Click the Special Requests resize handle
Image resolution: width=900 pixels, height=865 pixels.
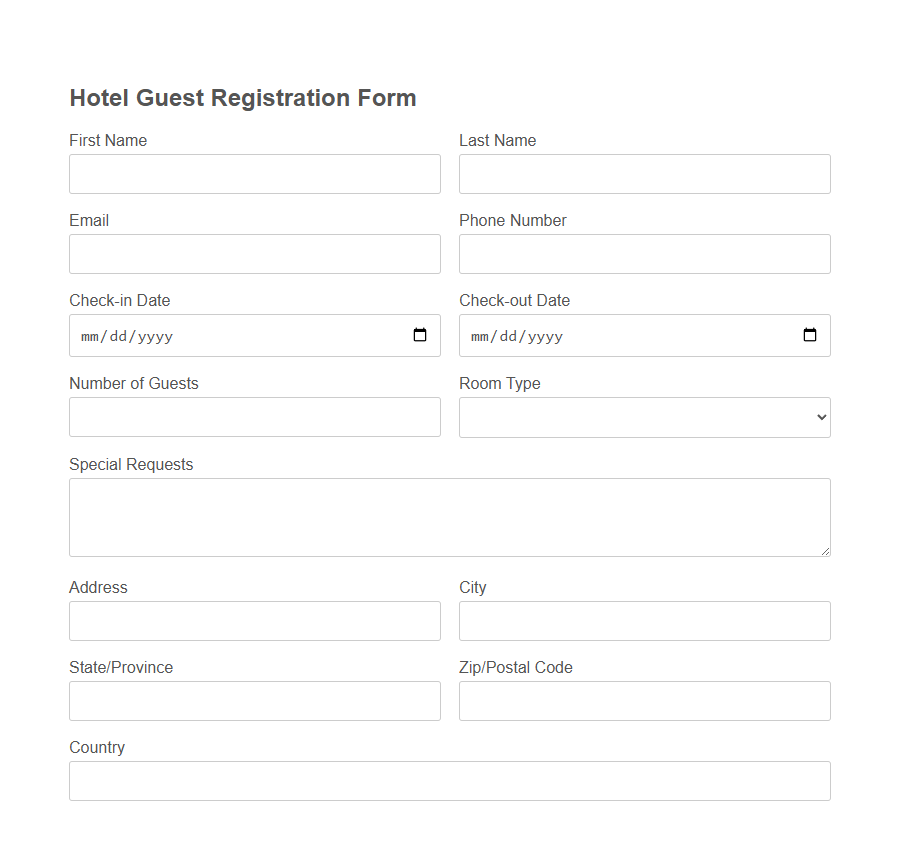(x=826, y=552)
